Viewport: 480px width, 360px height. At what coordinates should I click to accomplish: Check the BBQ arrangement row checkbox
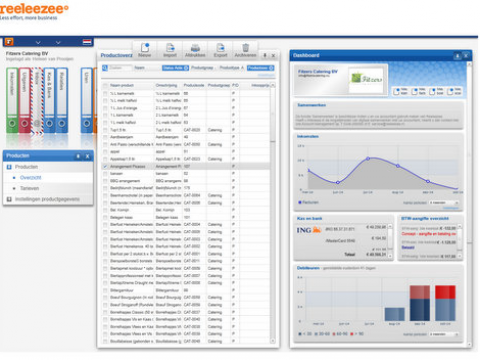(105, 181)
